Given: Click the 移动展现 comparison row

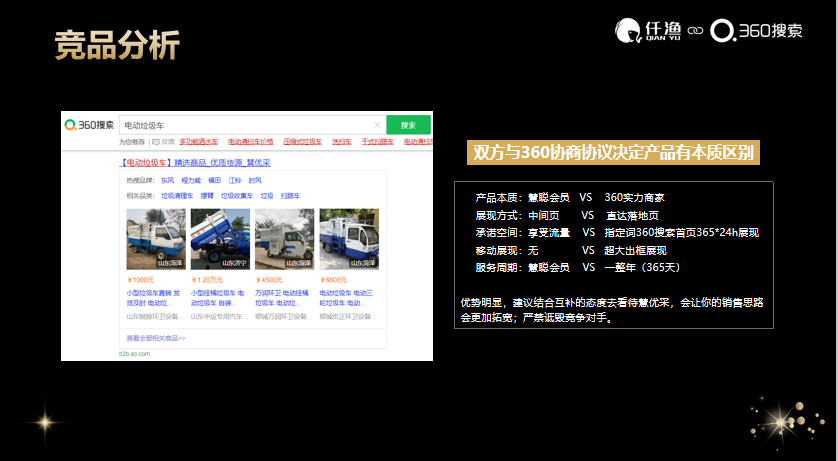Looking at the screenshot, I should click(x=571, y=251).
